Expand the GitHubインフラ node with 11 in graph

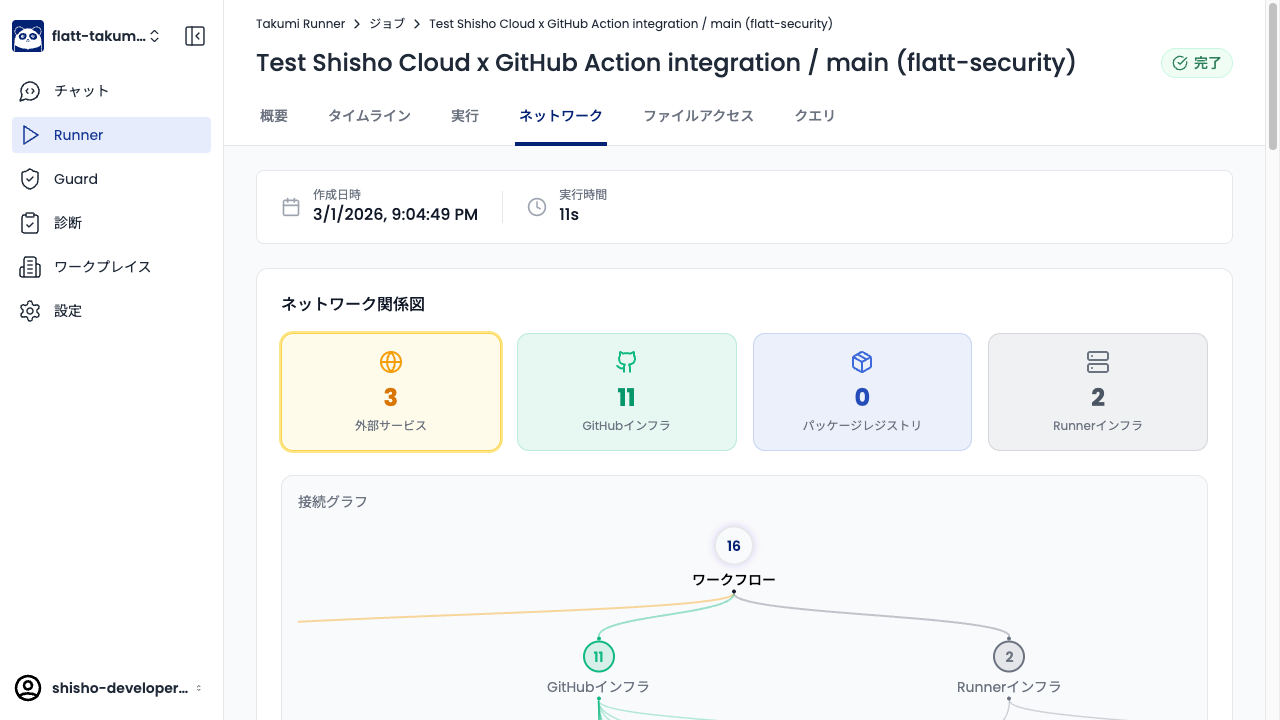(598, 657)
